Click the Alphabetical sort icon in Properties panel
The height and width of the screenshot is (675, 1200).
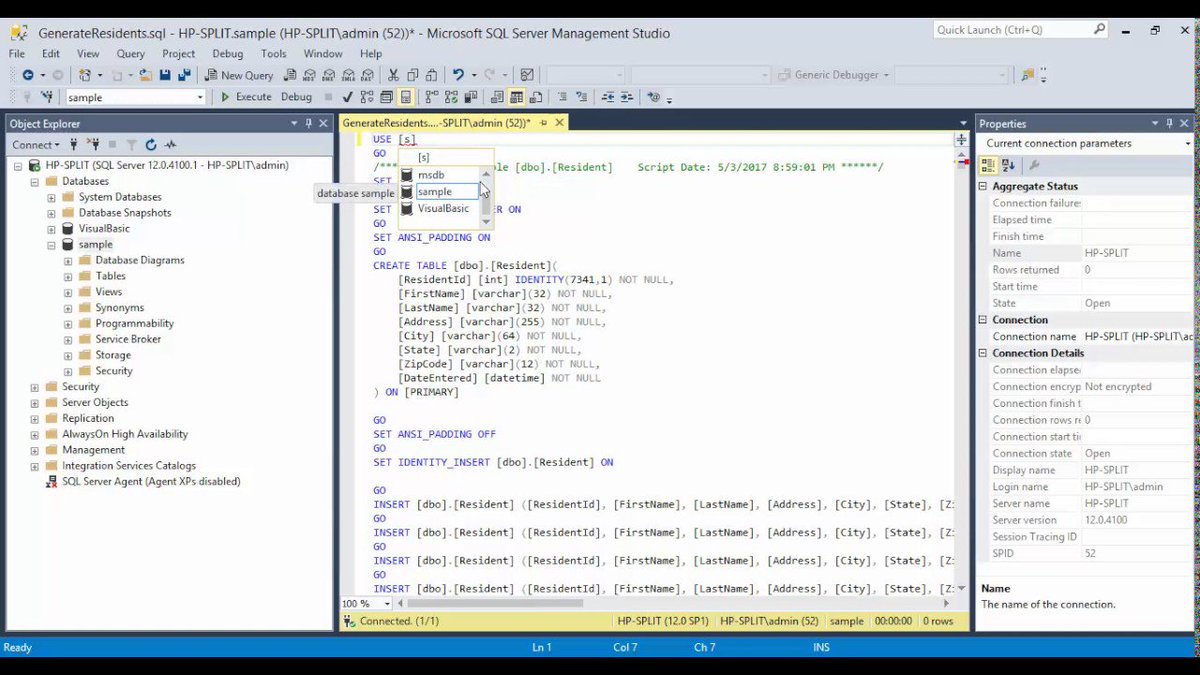pos(1007,165)
